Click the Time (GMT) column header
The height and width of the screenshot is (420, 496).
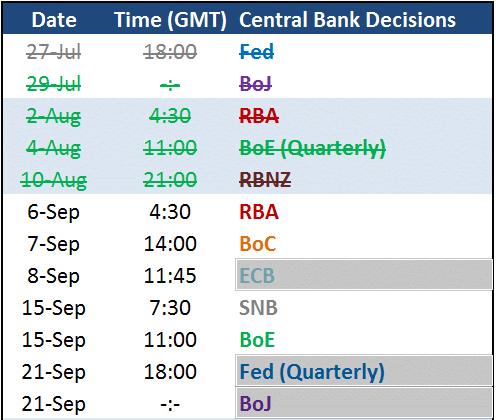[x=170, y=20]
